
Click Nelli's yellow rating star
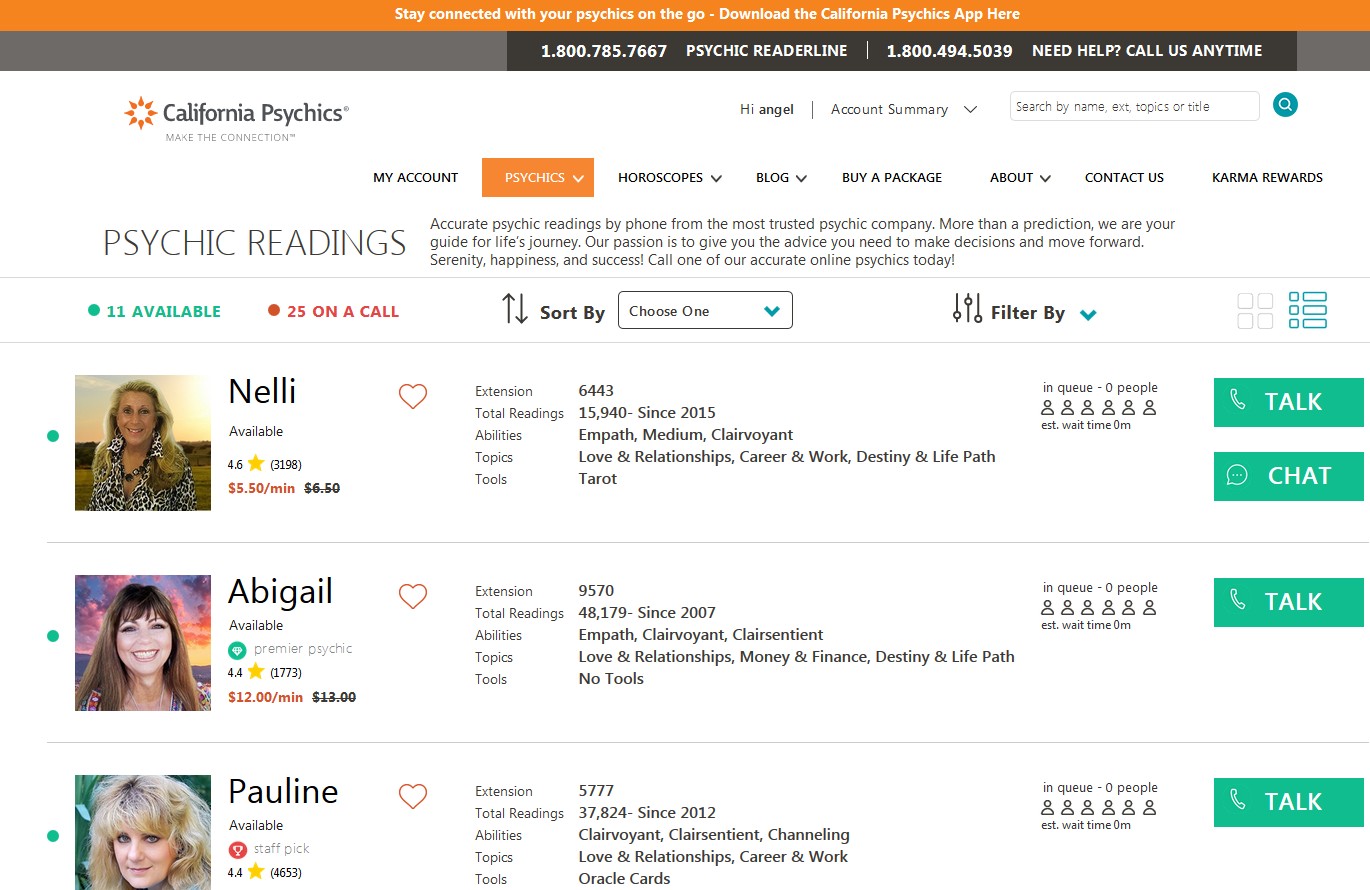coord(256,463)
